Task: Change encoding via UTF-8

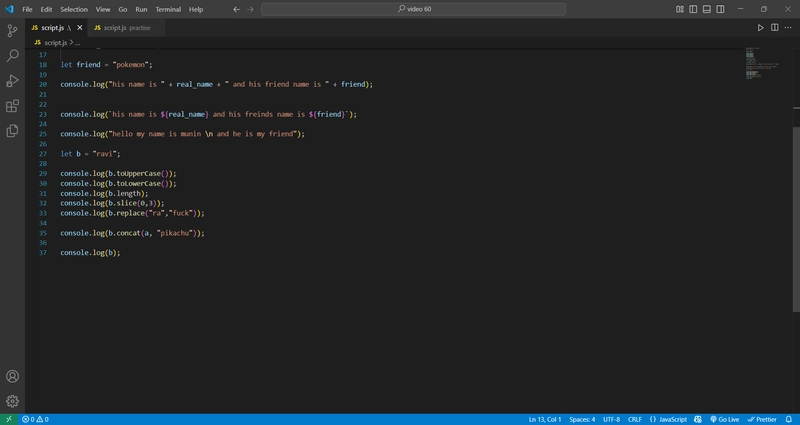Action: pyautogui.click(x=611, y=419)
